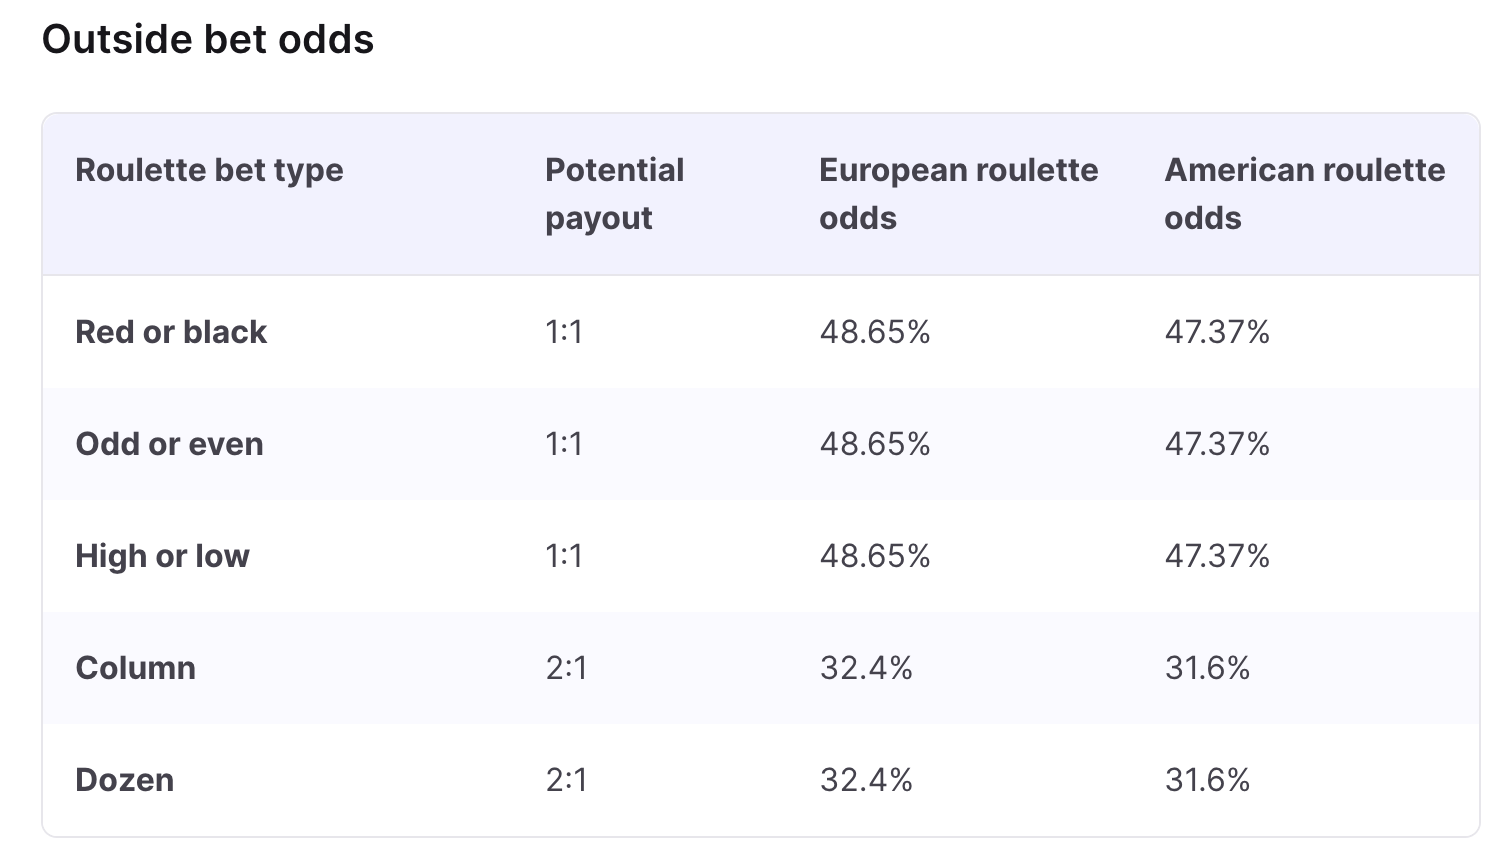
Task: Select the "Column" bet type cell
Action: (x=135, y=668)
